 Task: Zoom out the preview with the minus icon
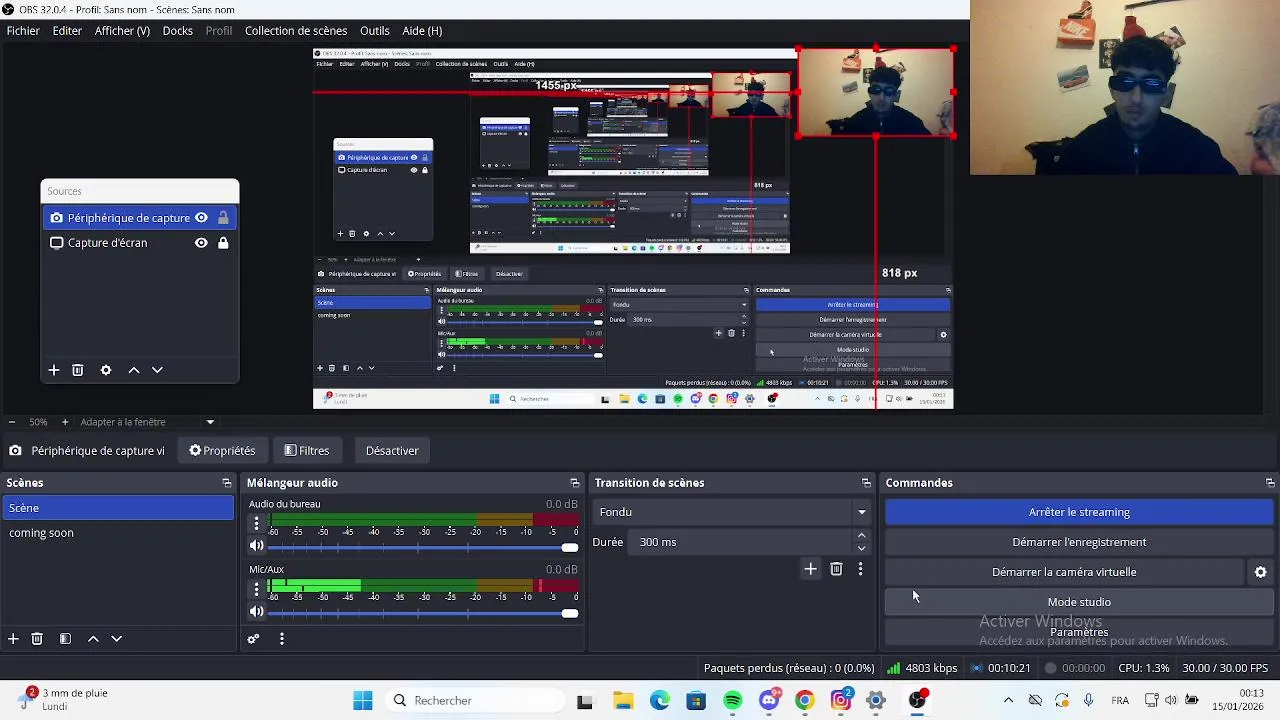point(11,422)
